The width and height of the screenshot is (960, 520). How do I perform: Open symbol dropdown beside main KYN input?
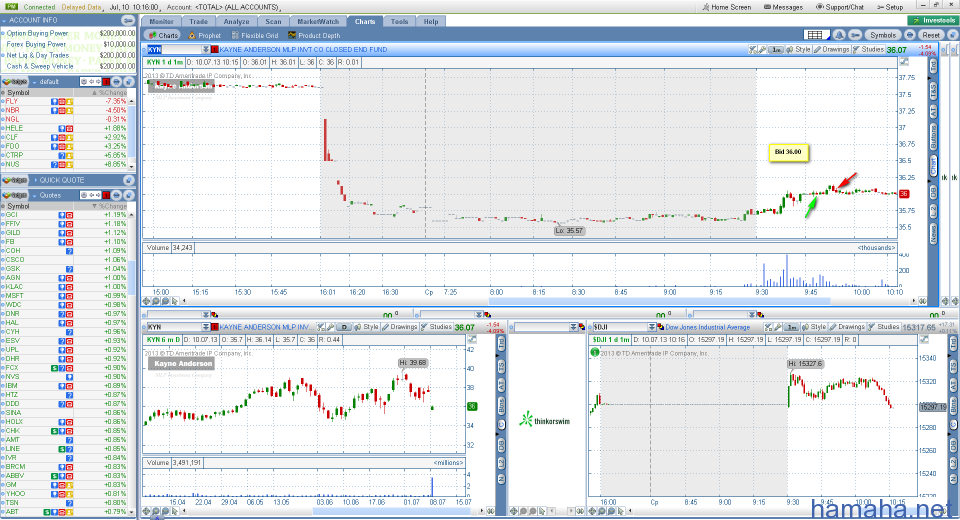(206, 50)
